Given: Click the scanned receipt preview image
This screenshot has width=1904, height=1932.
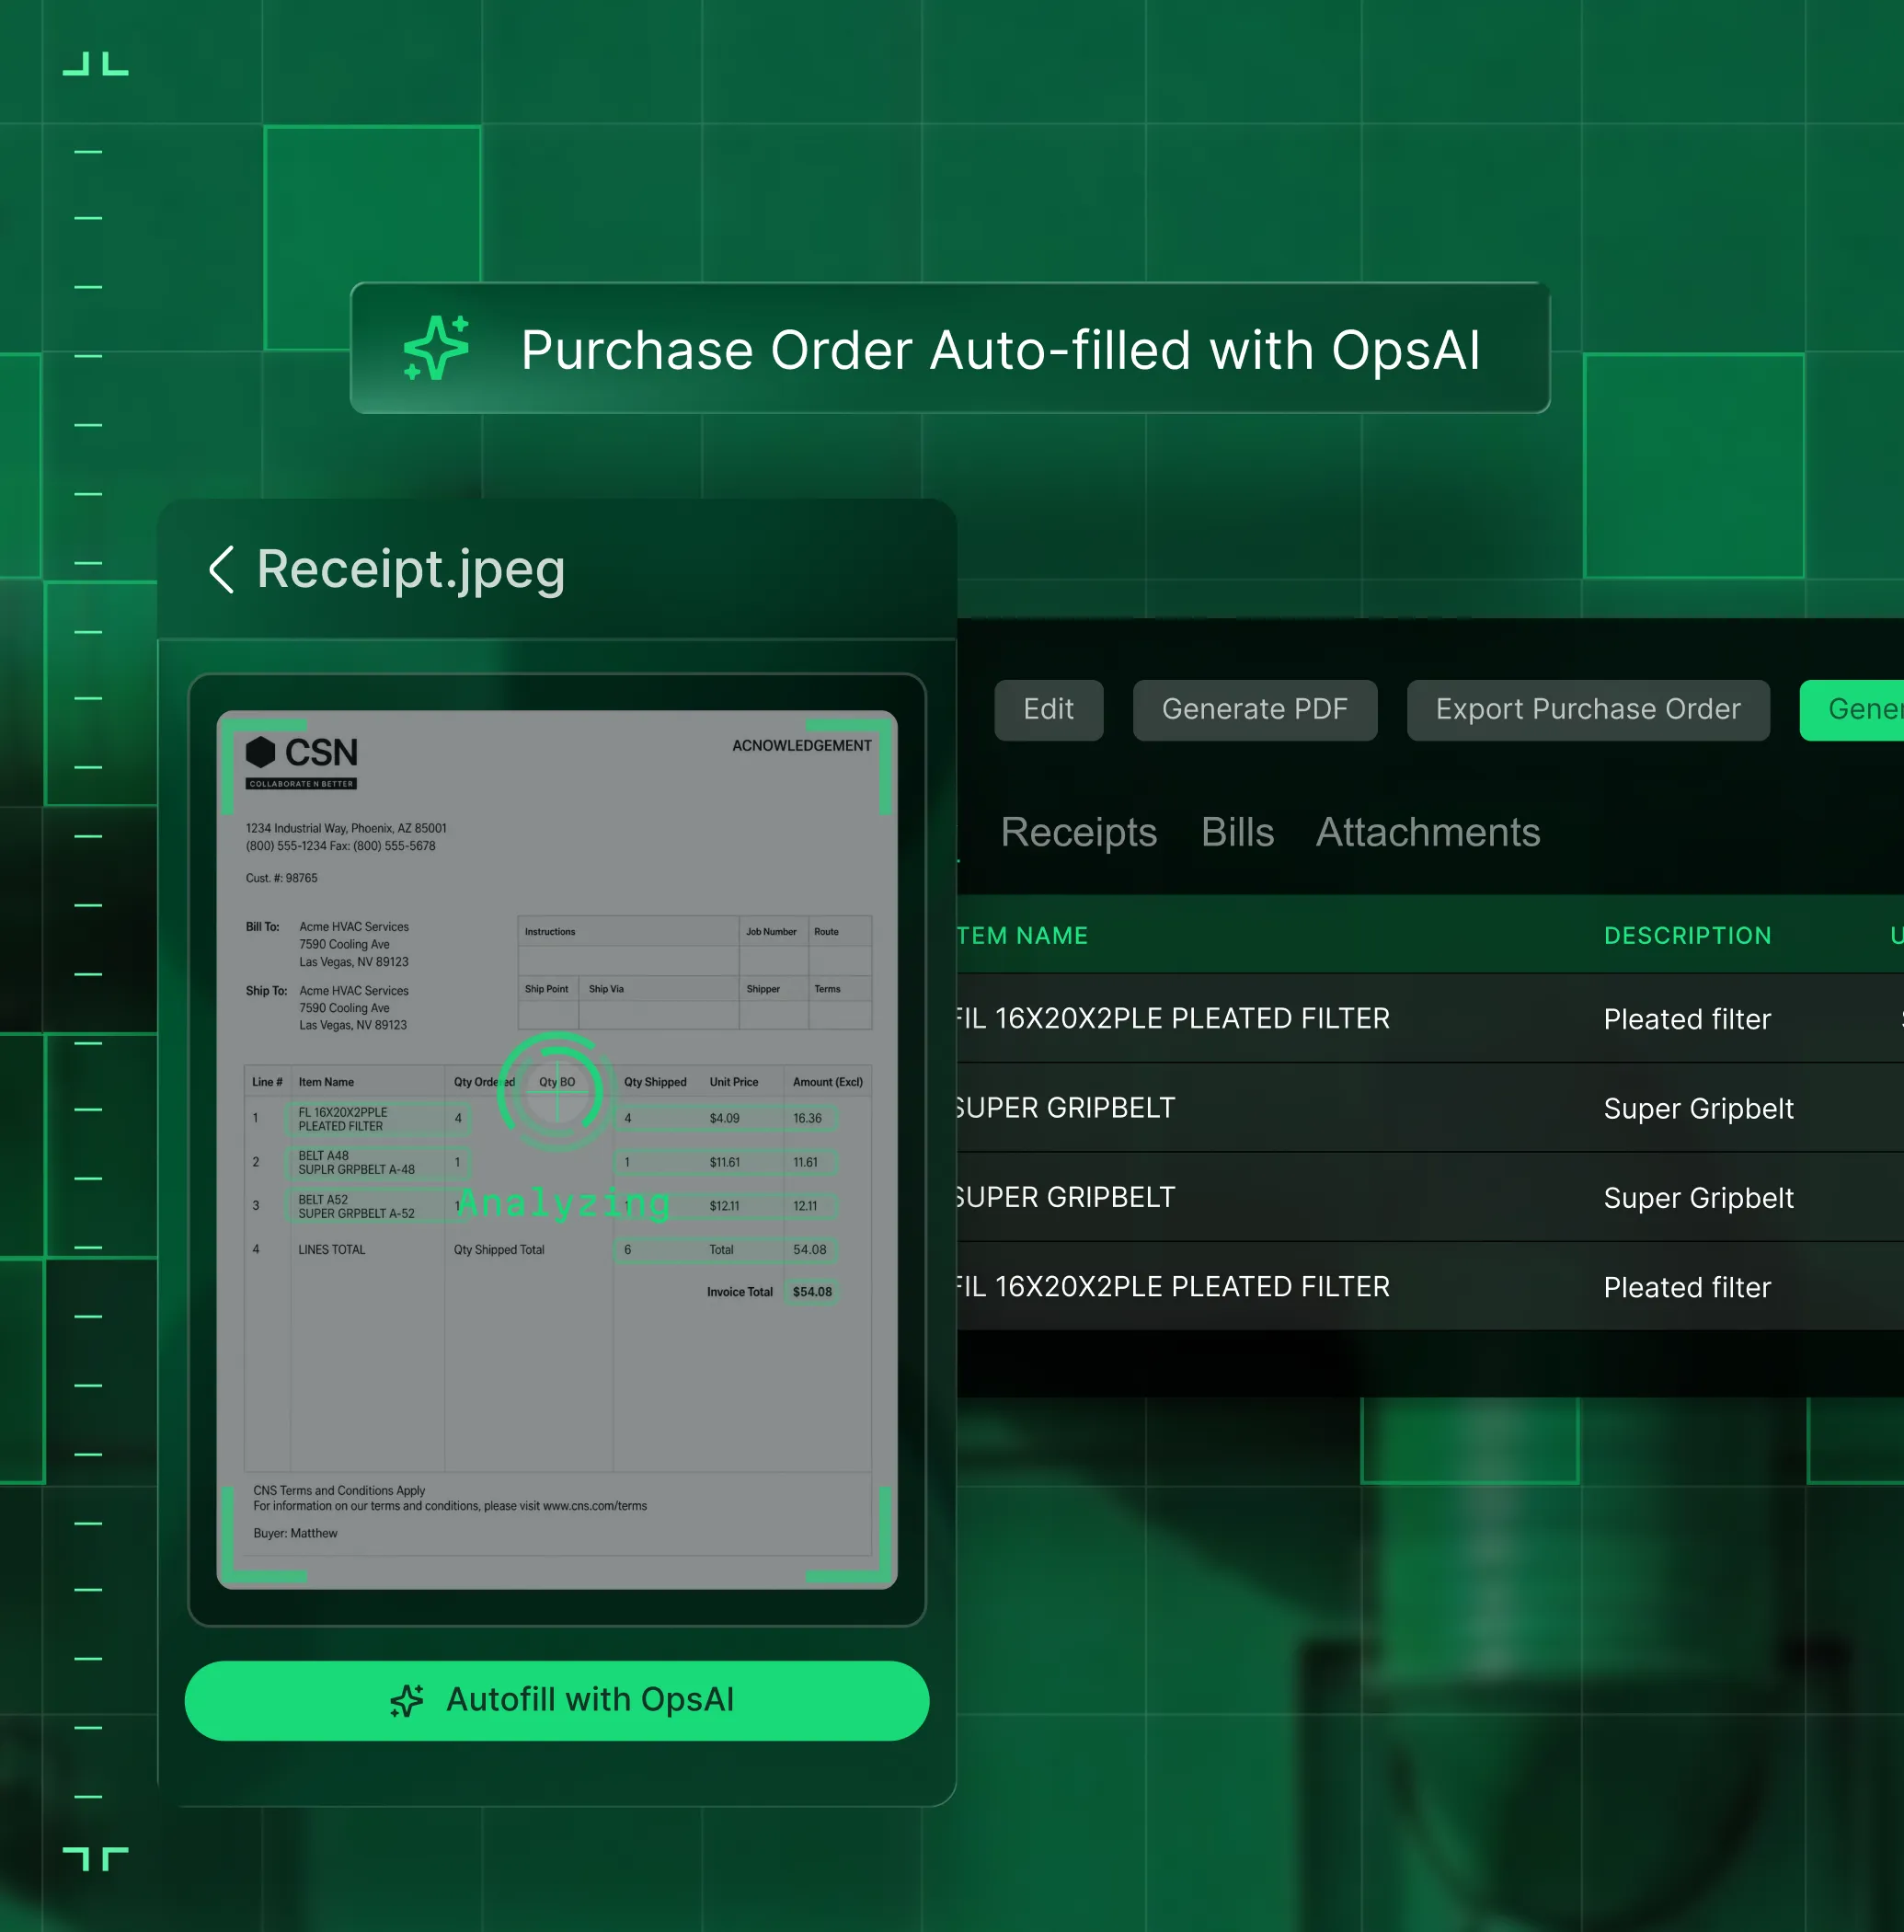Looking at the screenshot, I should (557, 1149).
